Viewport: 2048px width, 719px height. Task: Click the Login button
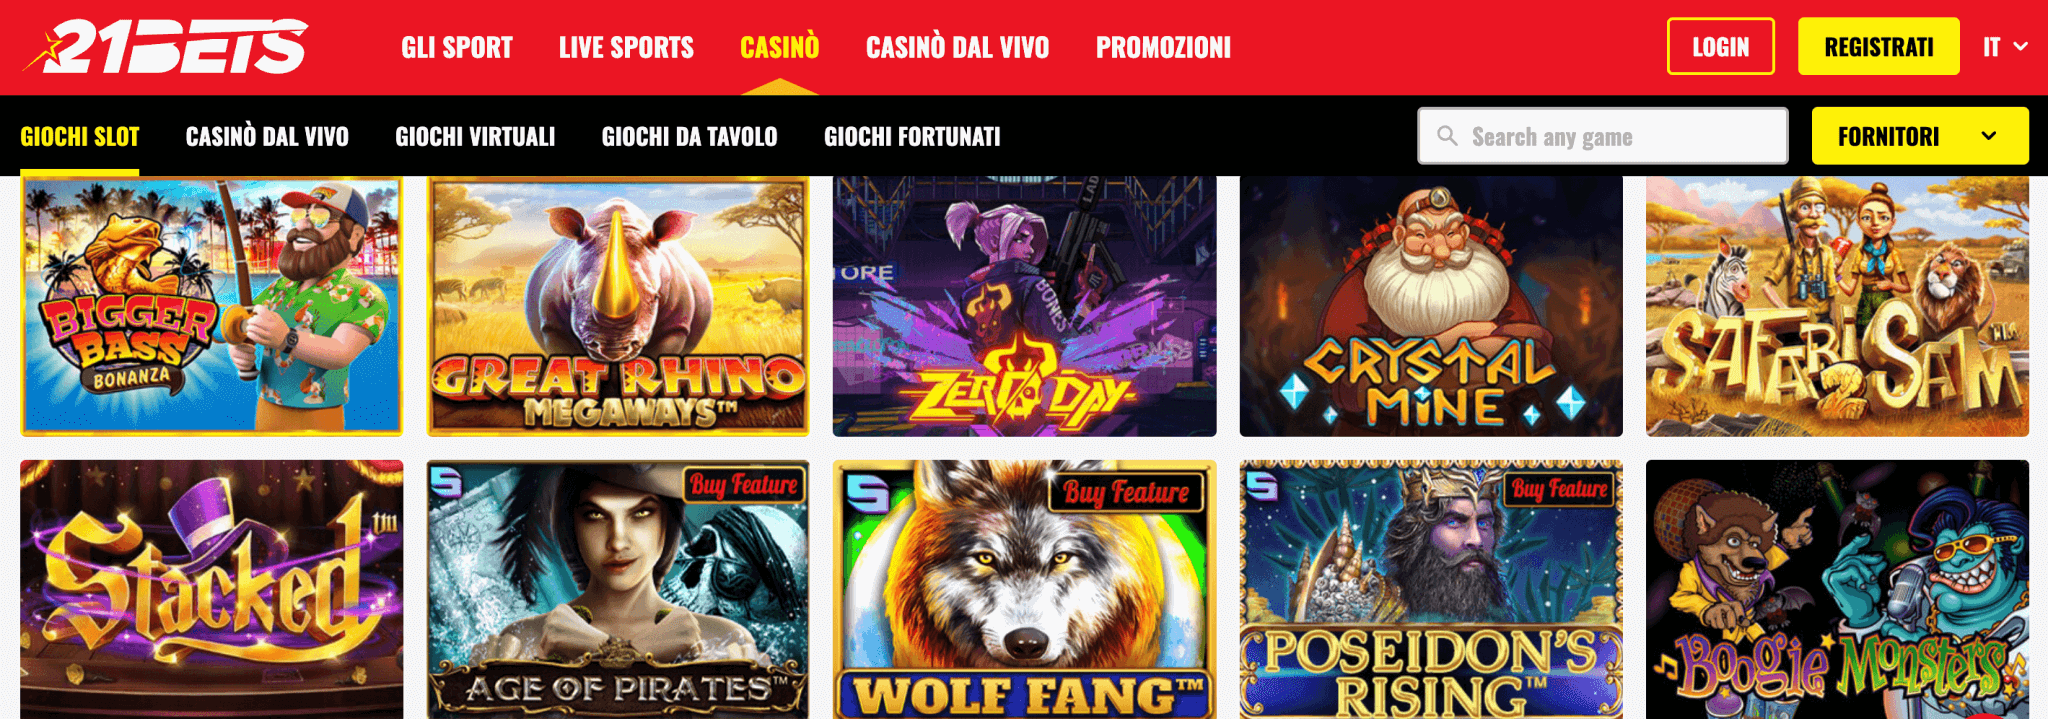(1721, 46)
